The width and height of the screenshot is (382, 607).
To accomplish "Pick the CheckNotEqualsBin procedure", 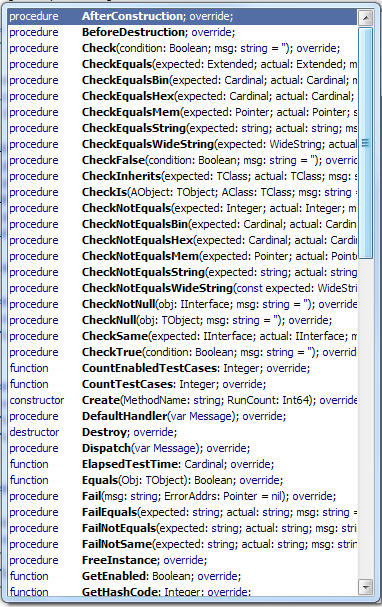I will point(182,224).
